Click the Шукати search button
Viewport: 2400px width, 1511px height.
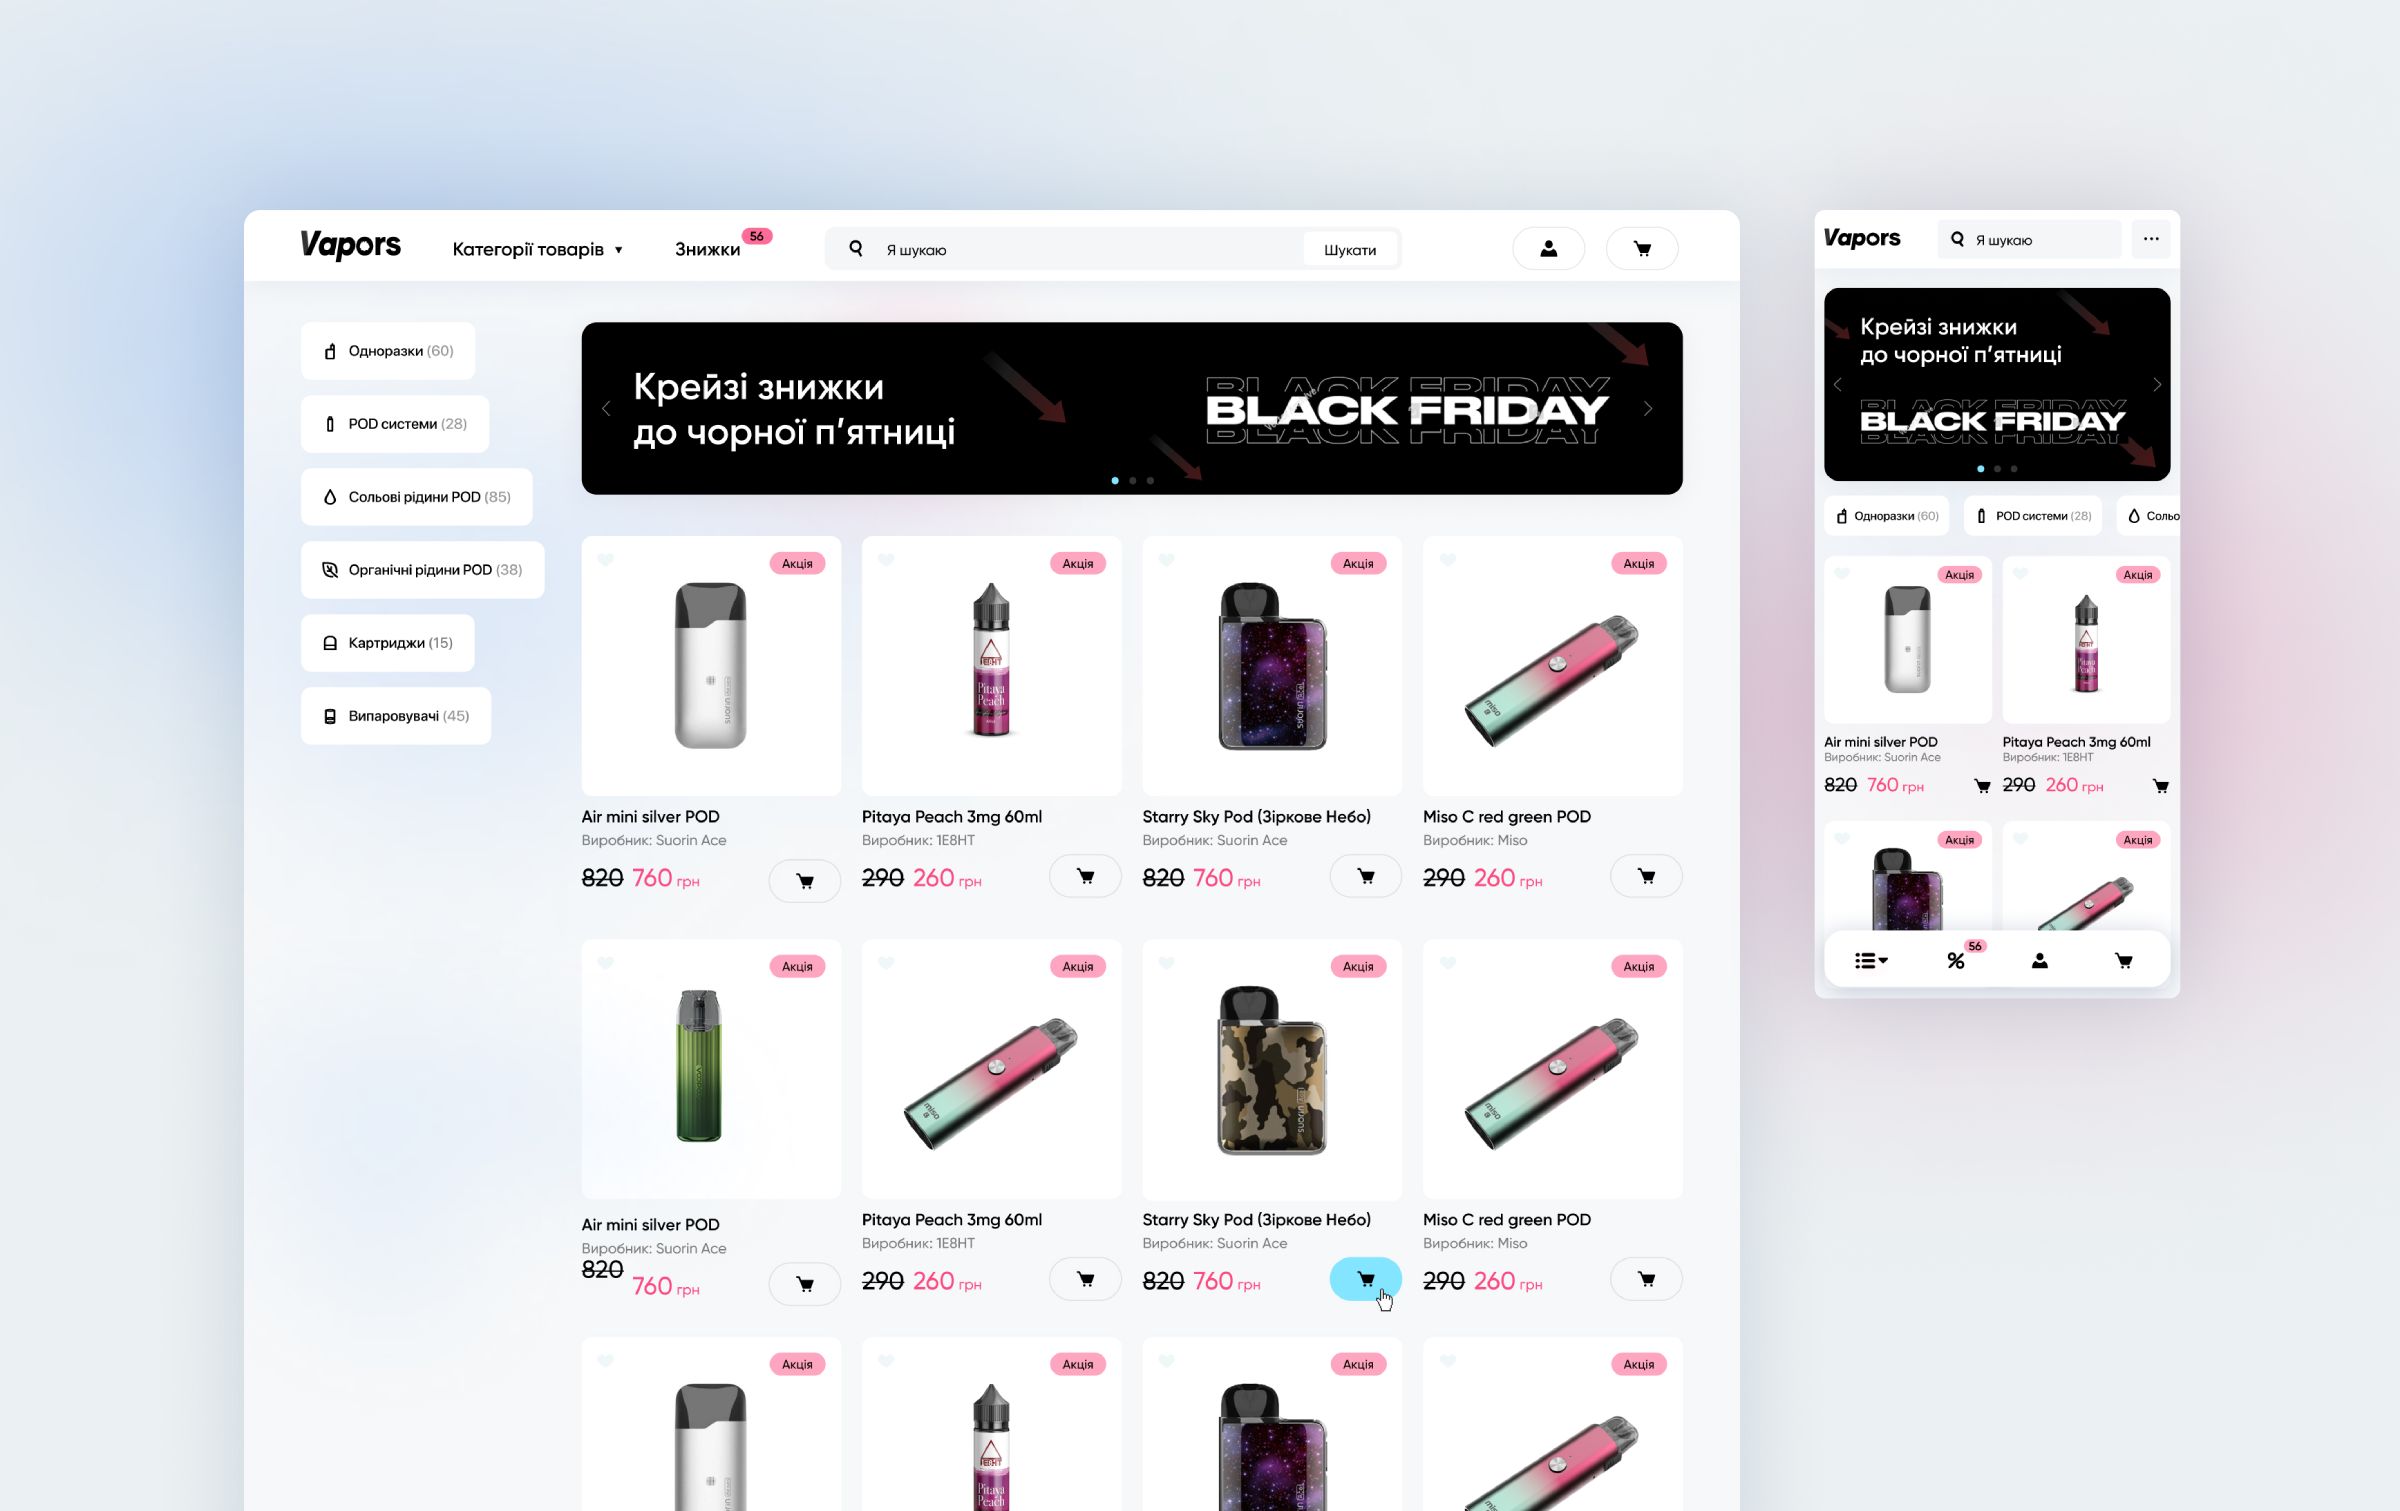coord(1350,250)
